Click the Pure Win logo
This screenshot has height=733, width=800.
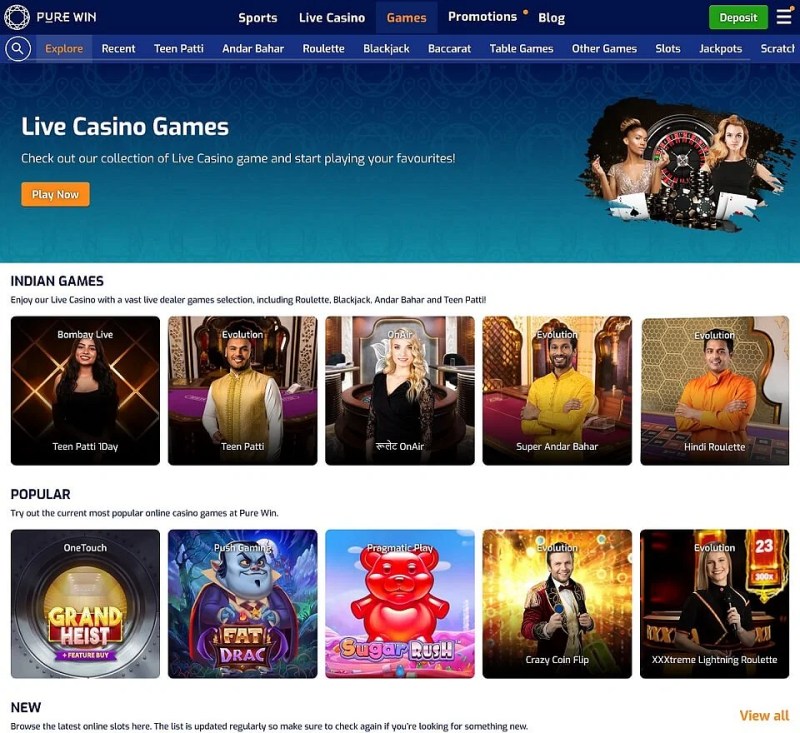coord(50,17)
